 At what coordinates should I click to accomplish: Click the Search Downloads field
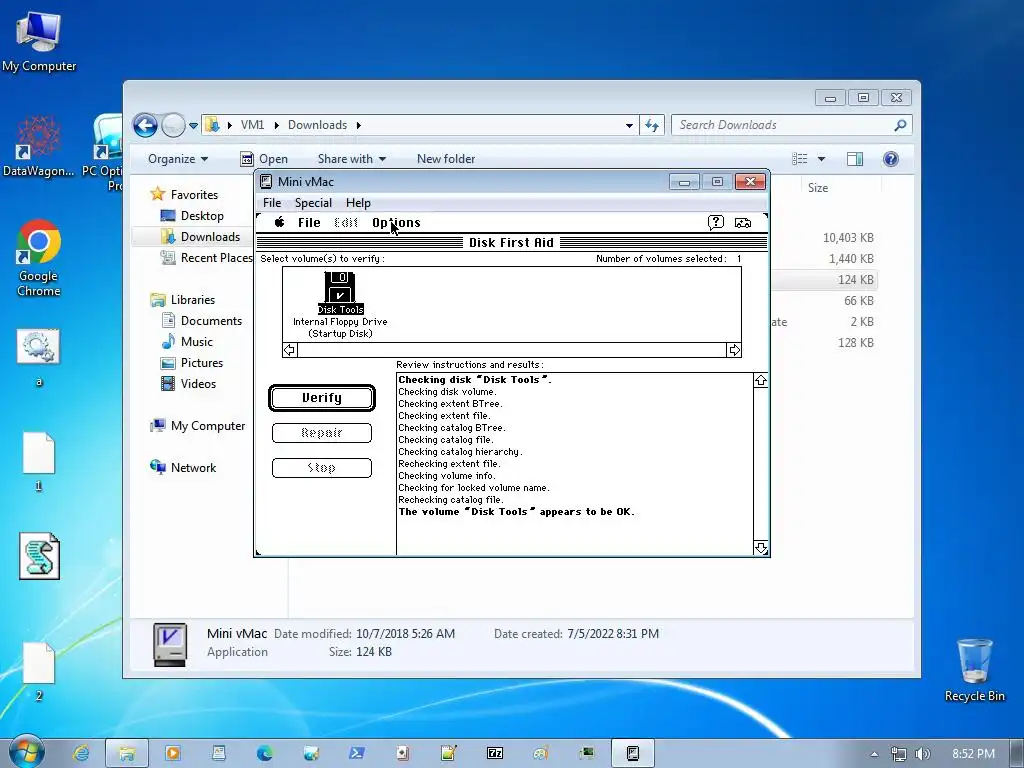[792, 125]
